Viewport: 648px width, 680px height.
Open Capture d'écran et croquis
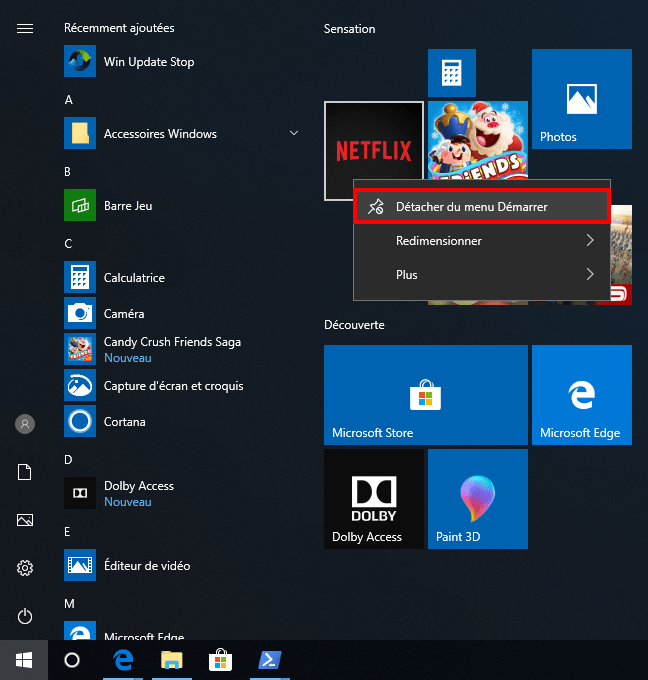(182, 385)
